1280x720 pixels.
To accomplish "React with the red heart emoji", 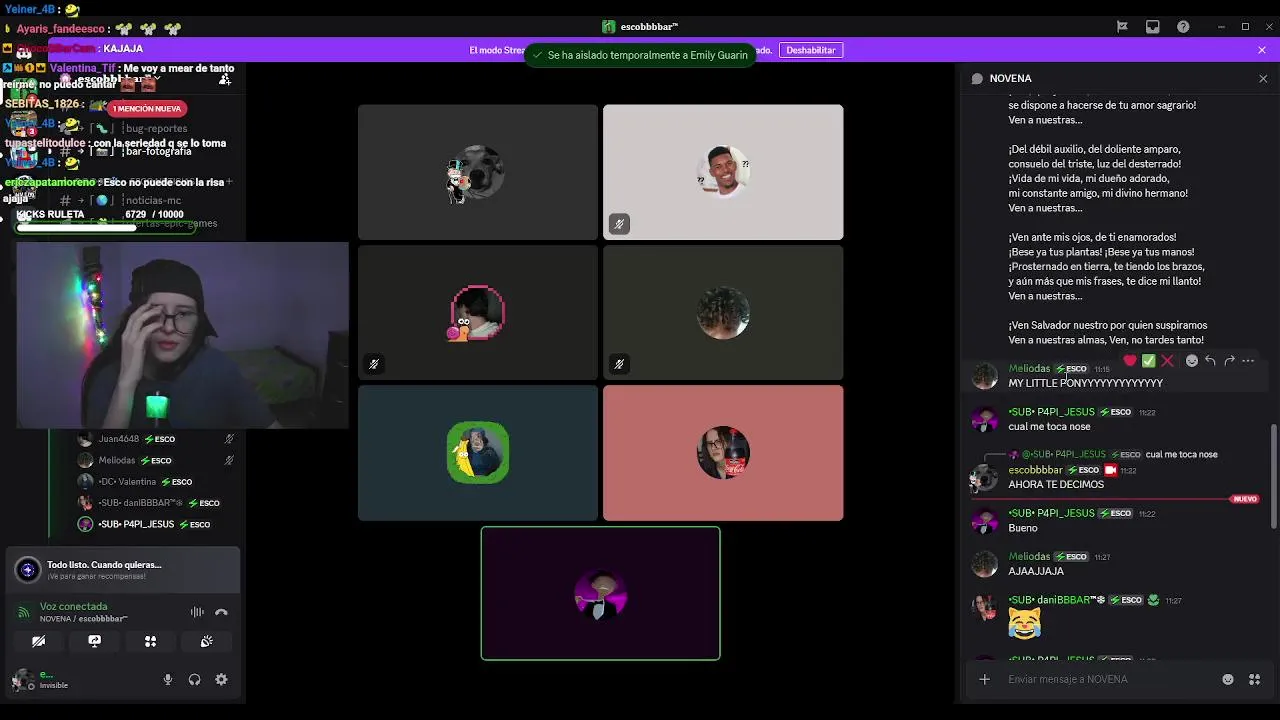I will click(1130, 361).
